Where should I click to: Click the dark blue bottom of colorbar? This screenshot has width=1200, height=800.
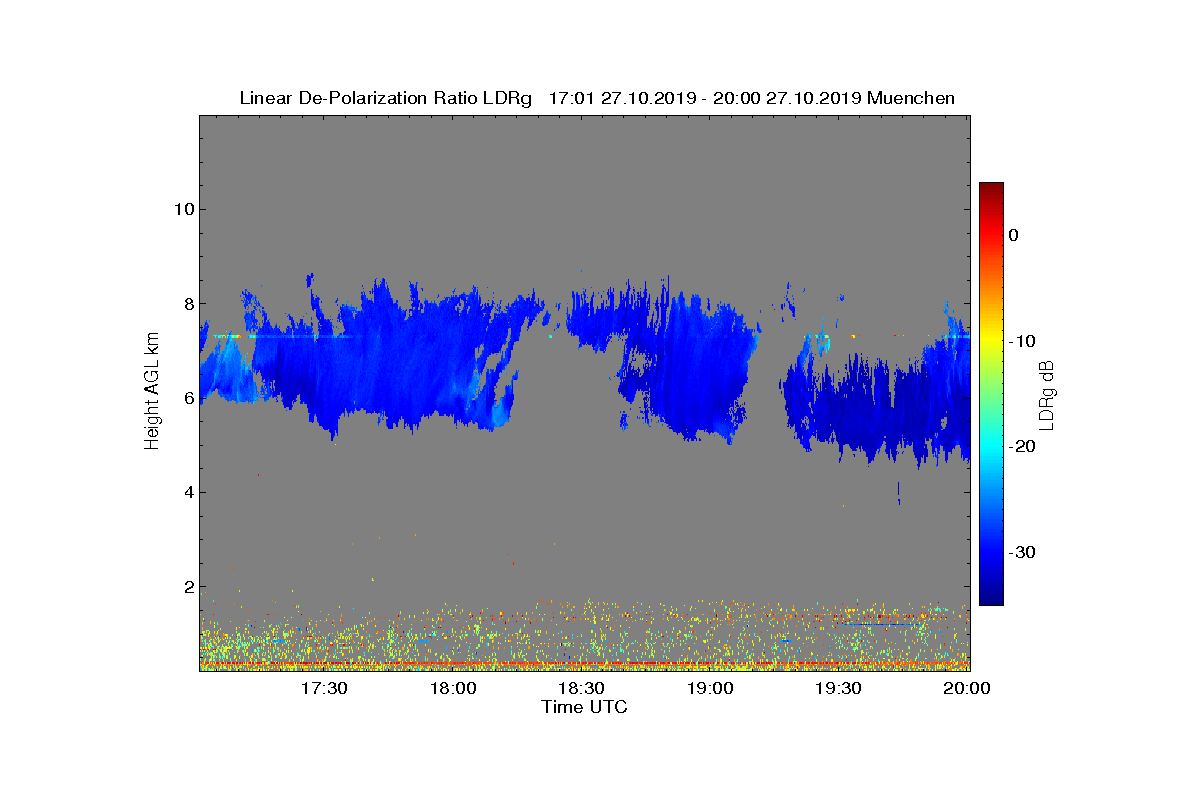click(x=991, y=599)
